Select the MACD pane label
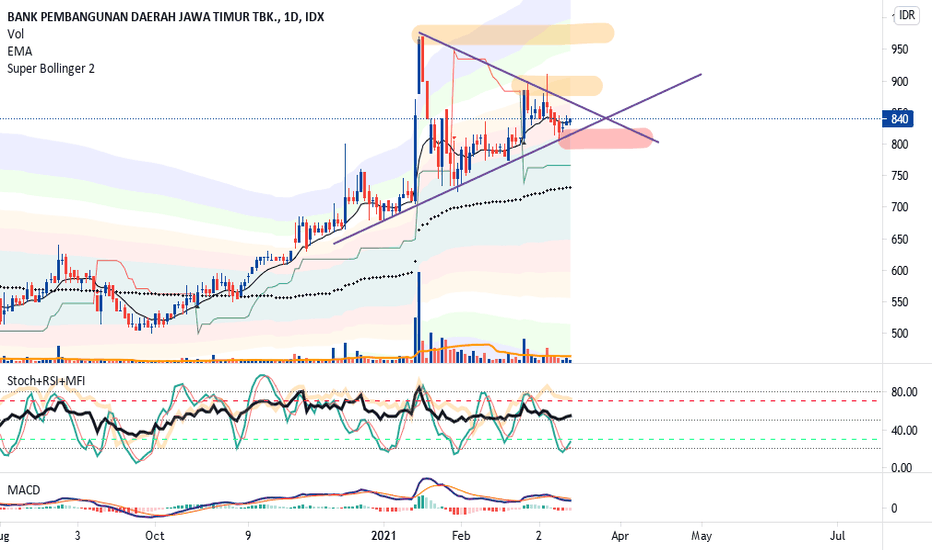The image size is (932, 550). click(x=24, y=490)
